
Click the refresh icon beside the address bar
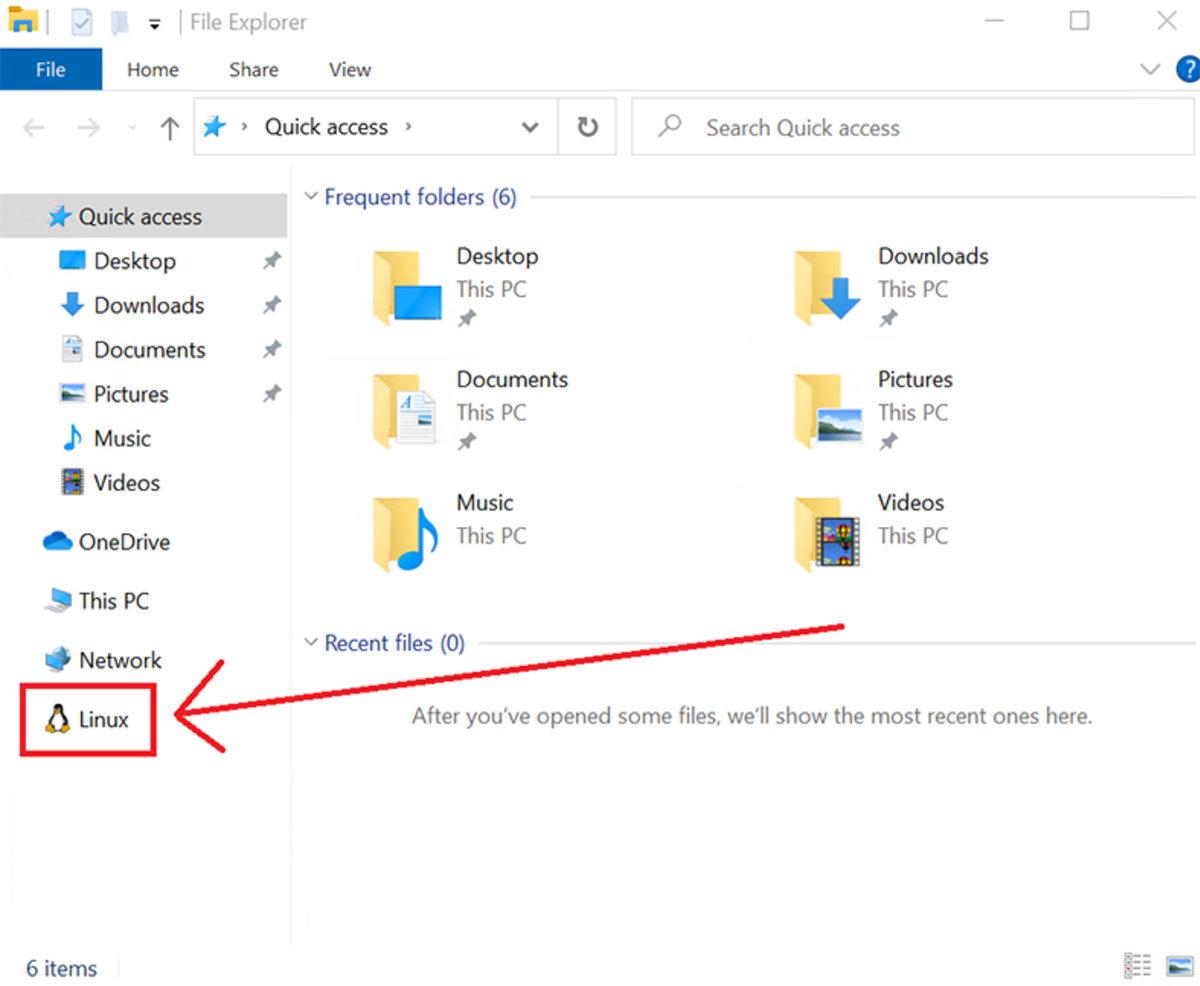click(x=587, y=127)
